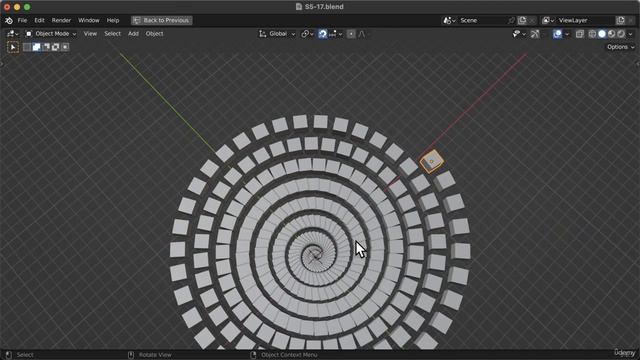Click the Object Context Menu icon in status bar
Viewport: 640px width, 360px height.
coord(253,355)
